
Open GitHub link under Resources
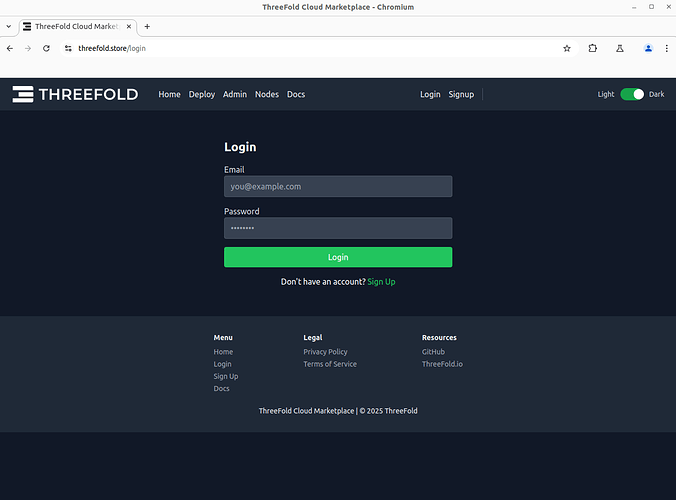[x=433, y=352]
